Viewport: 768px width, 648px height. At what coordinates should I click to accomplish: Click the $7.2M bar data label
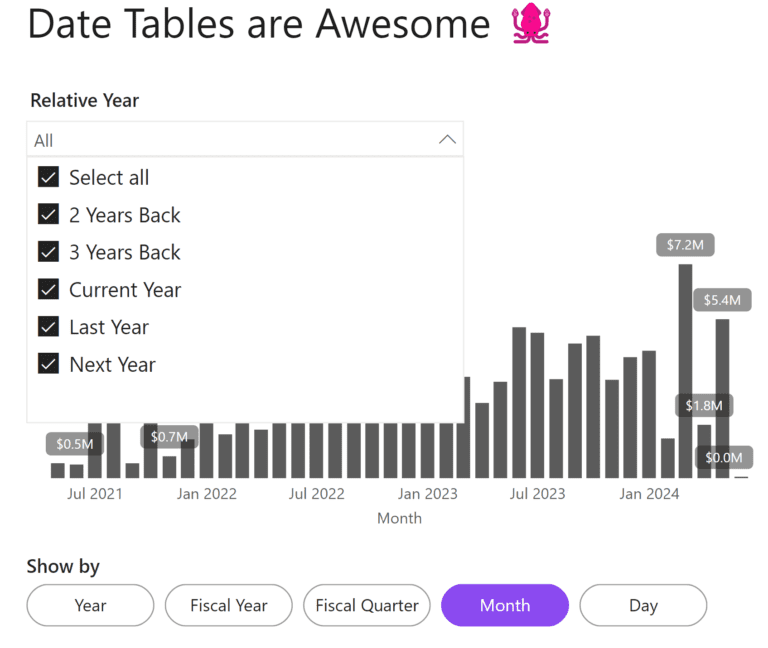685,245
